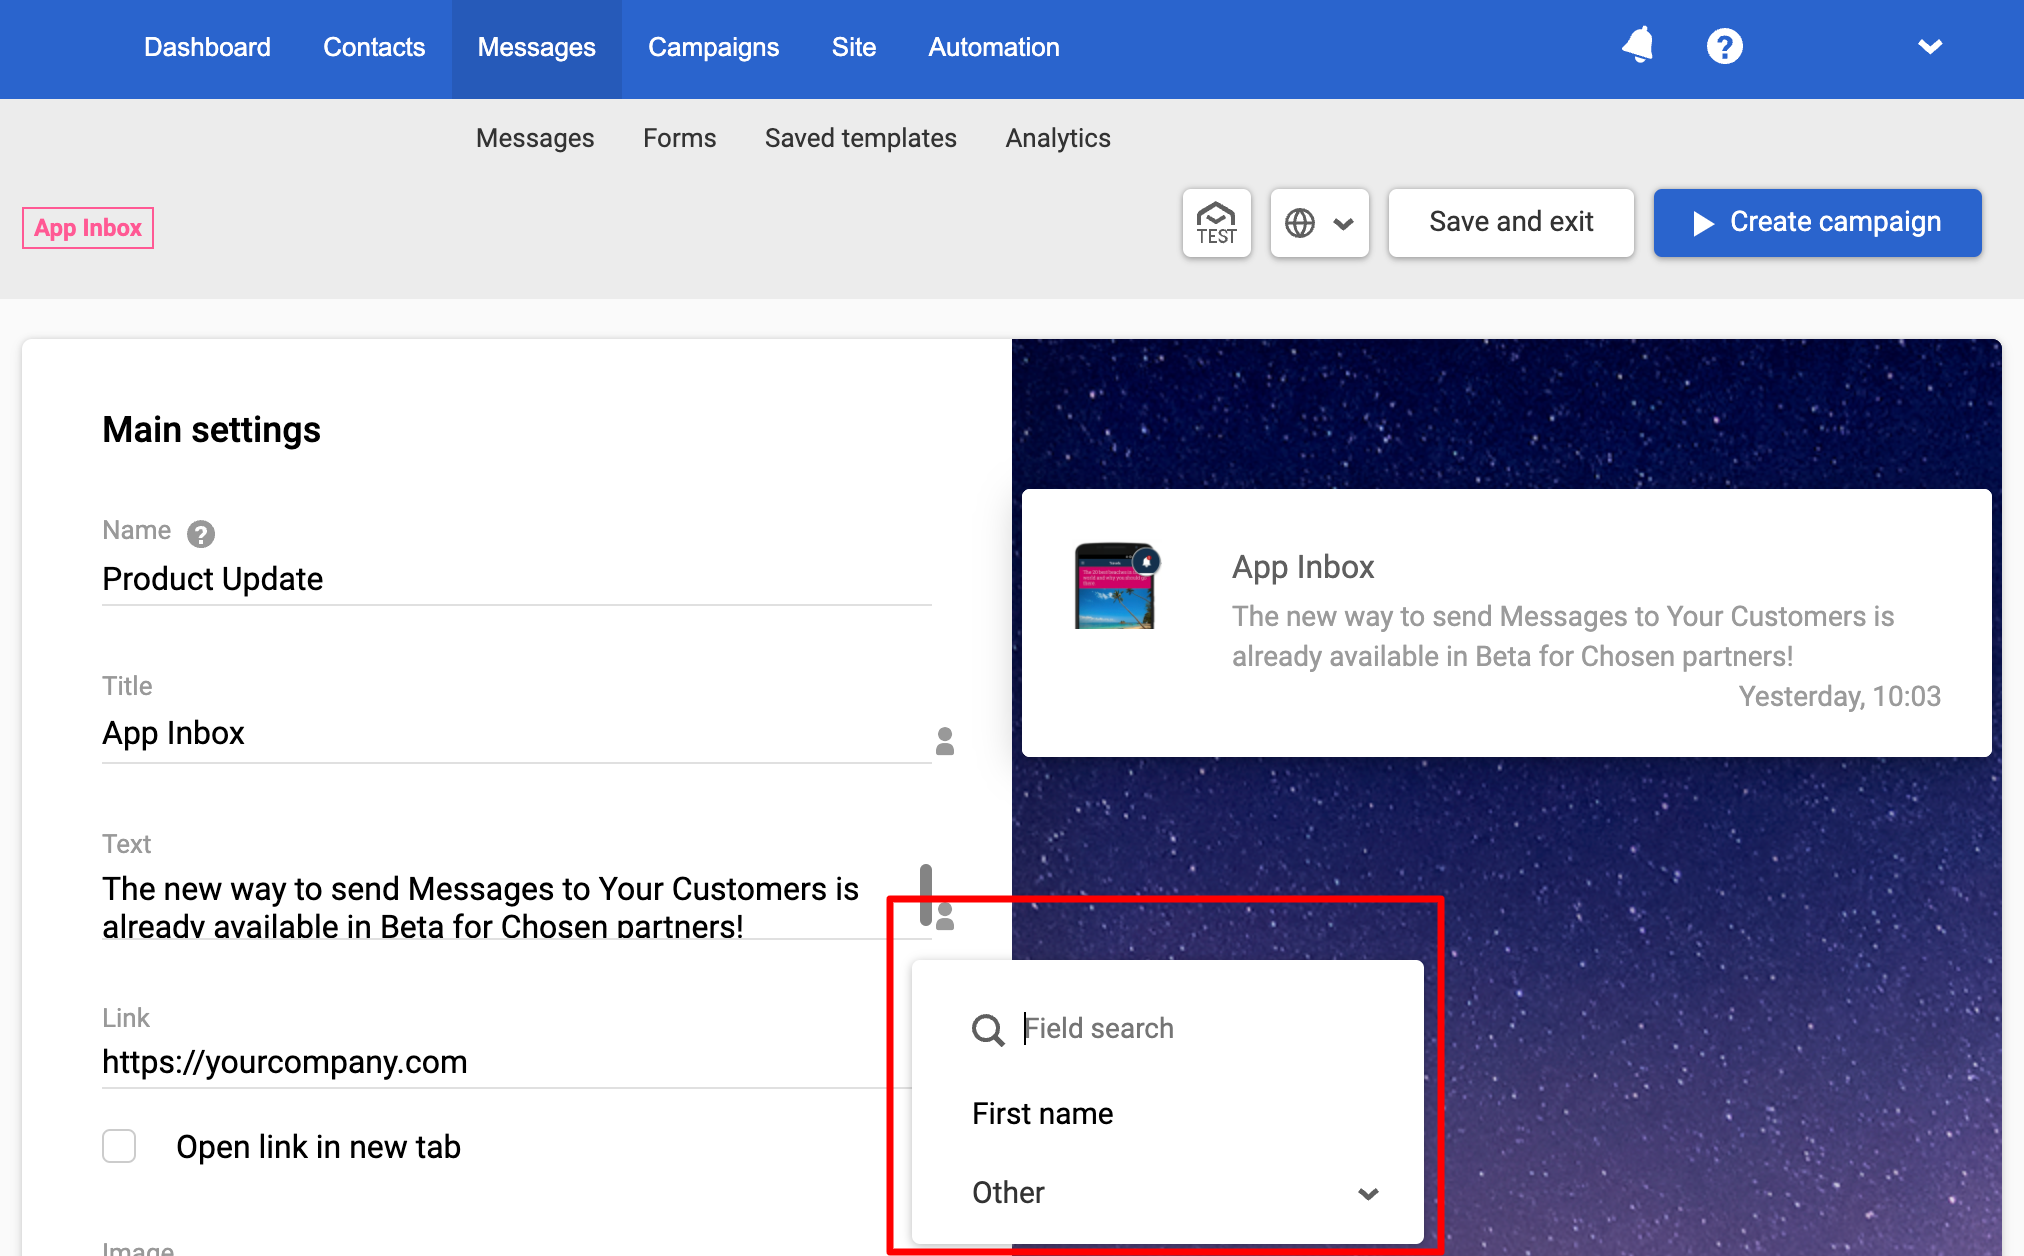Click the personalization person icon beside Text

coord(946,917)
